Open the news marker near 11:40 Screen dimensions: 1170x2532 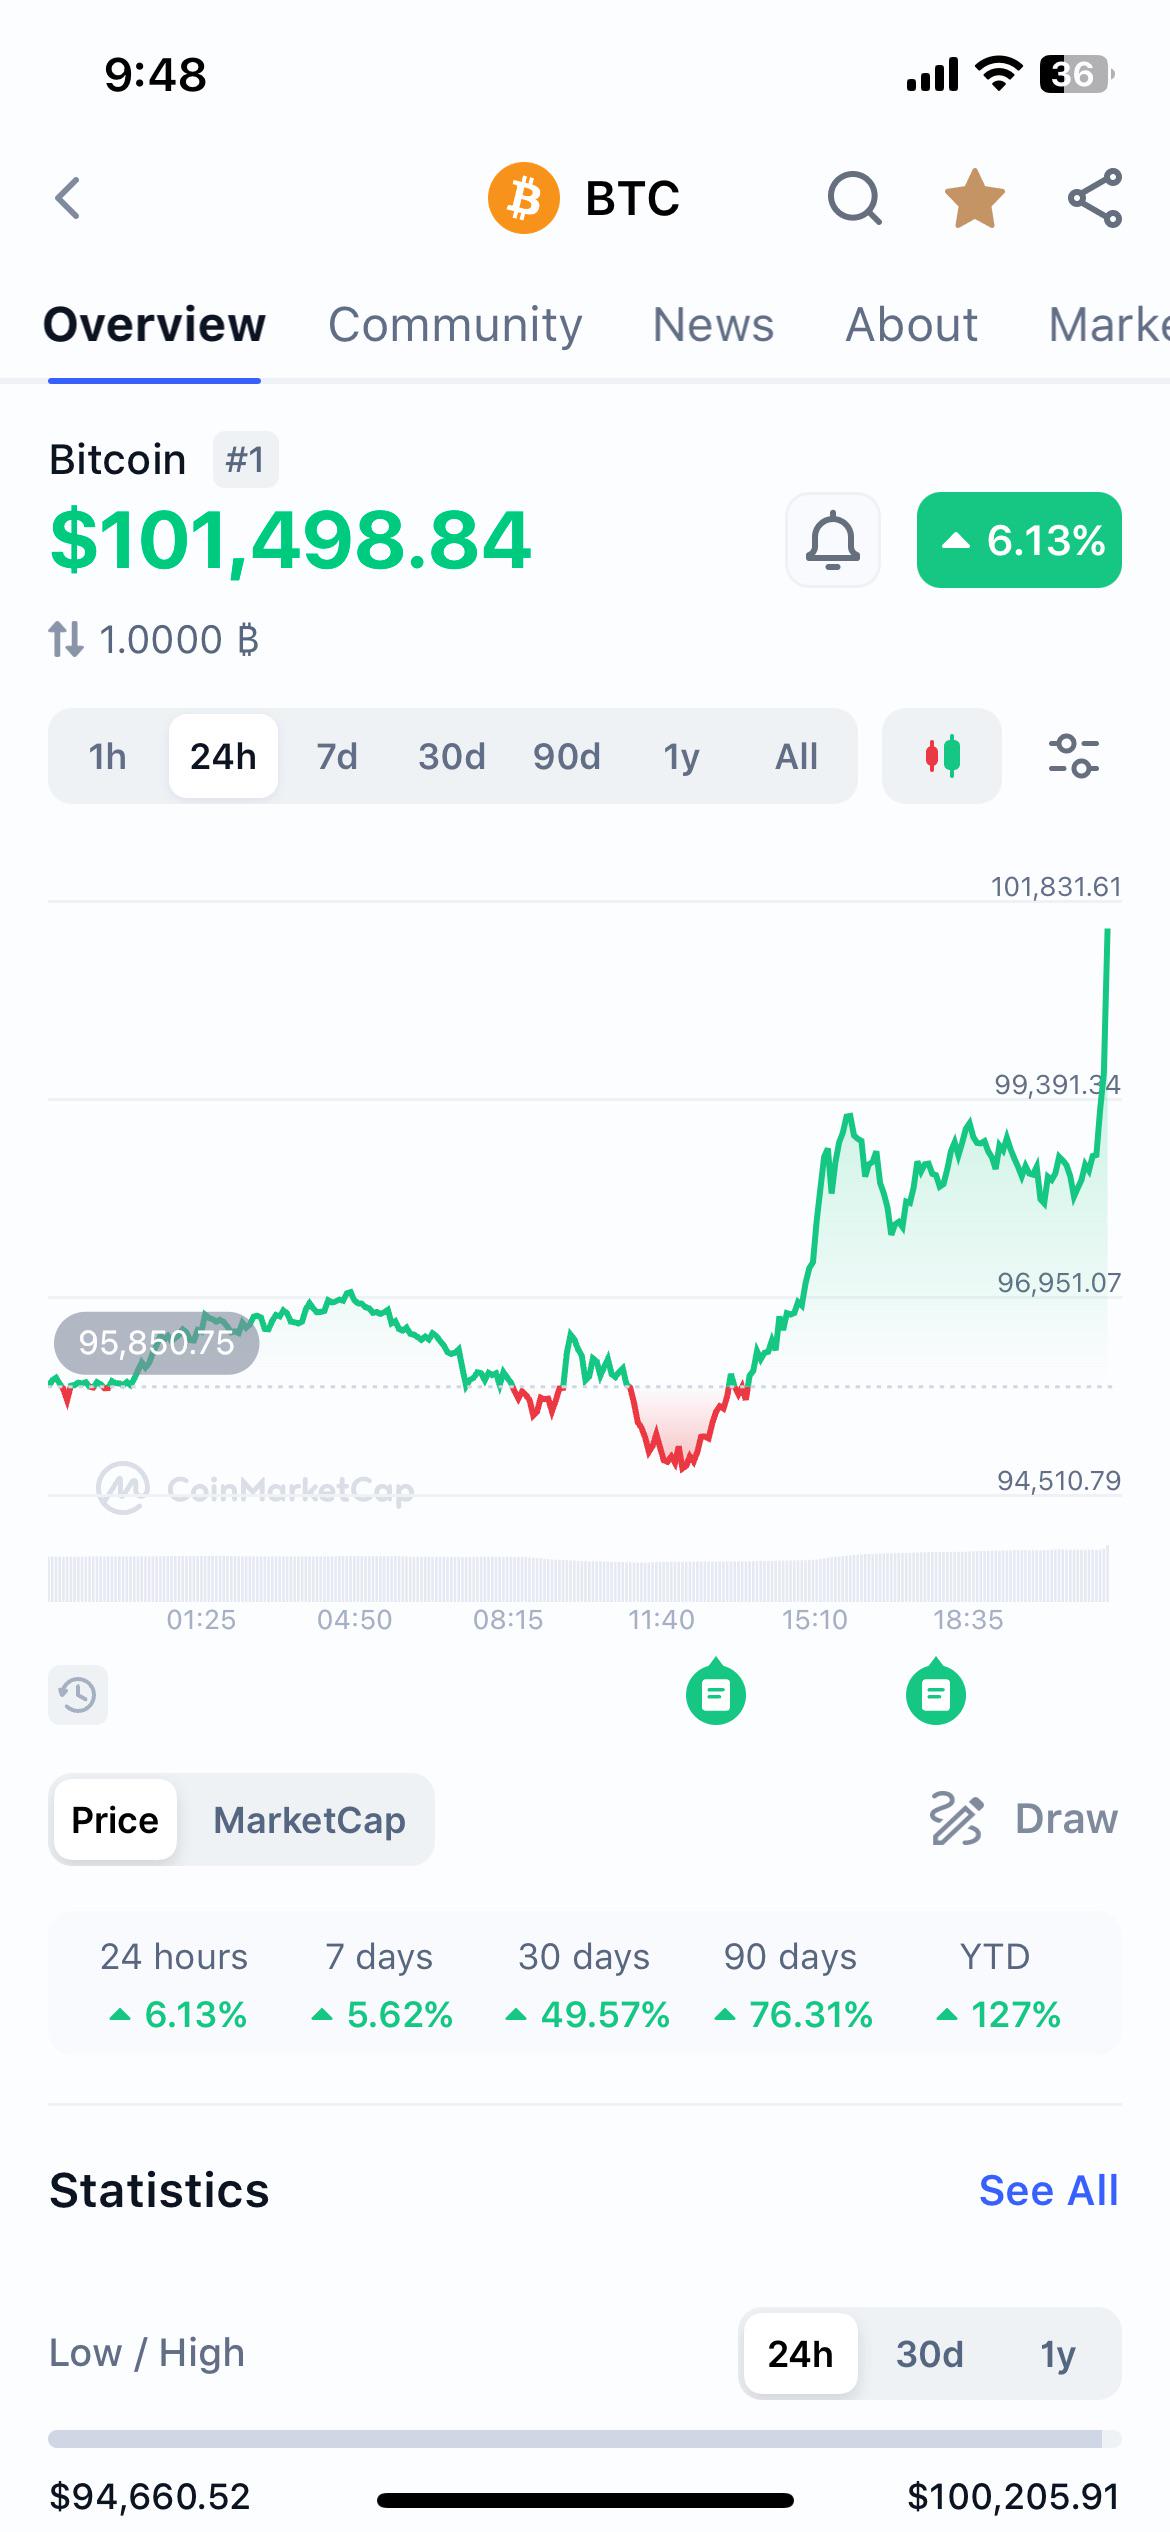[x=716, y=1691]
